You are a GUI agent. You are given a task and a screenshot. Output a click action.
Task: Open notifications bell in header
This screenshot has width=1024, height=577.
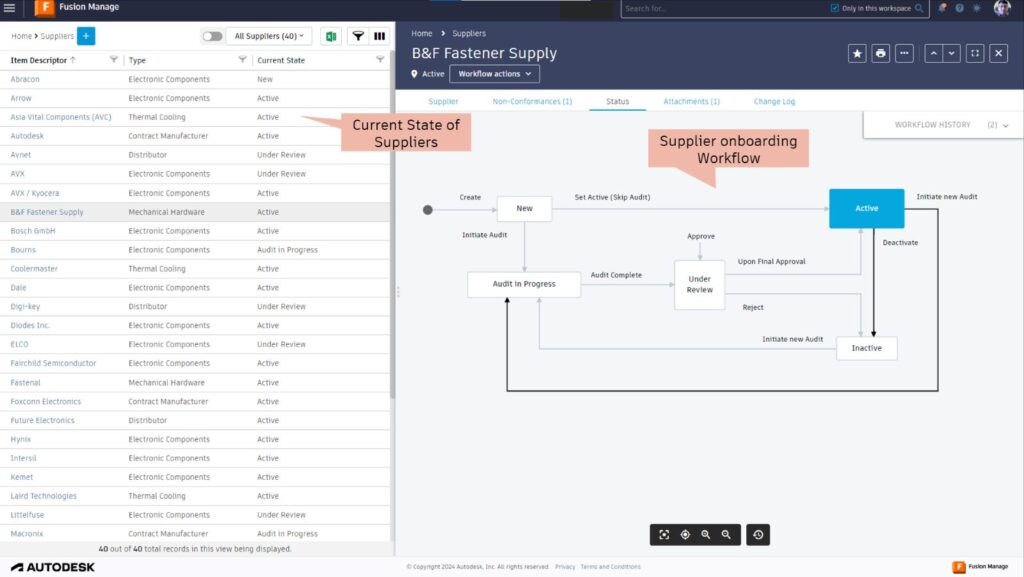942,8
